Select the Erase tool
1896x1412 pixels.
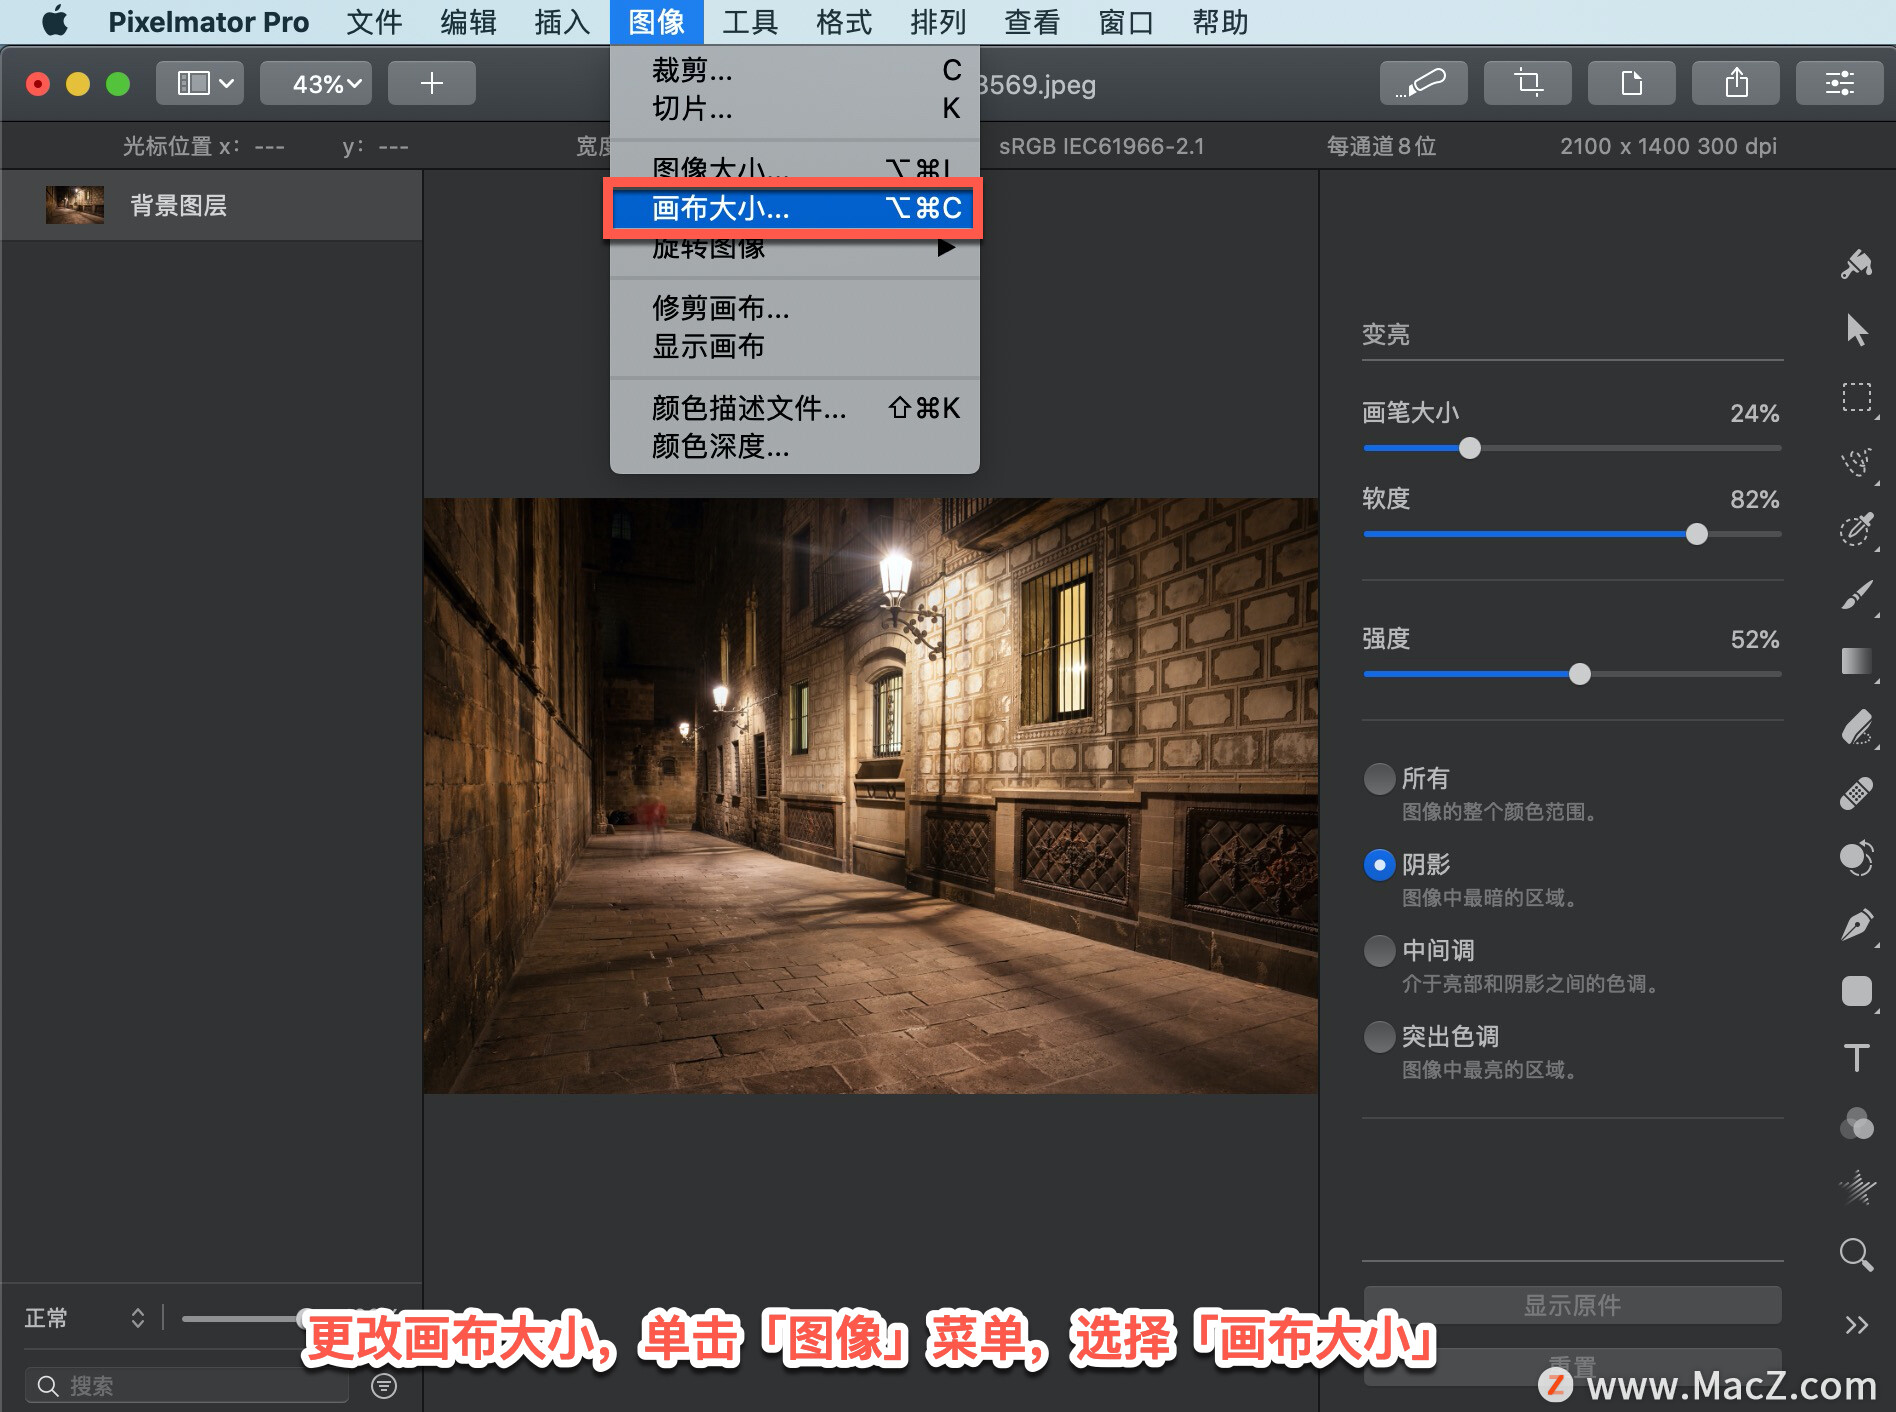[1857, 727]
